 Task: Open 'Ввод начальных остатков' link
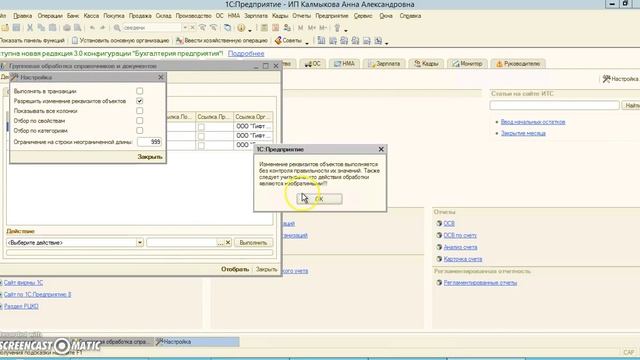533,122
